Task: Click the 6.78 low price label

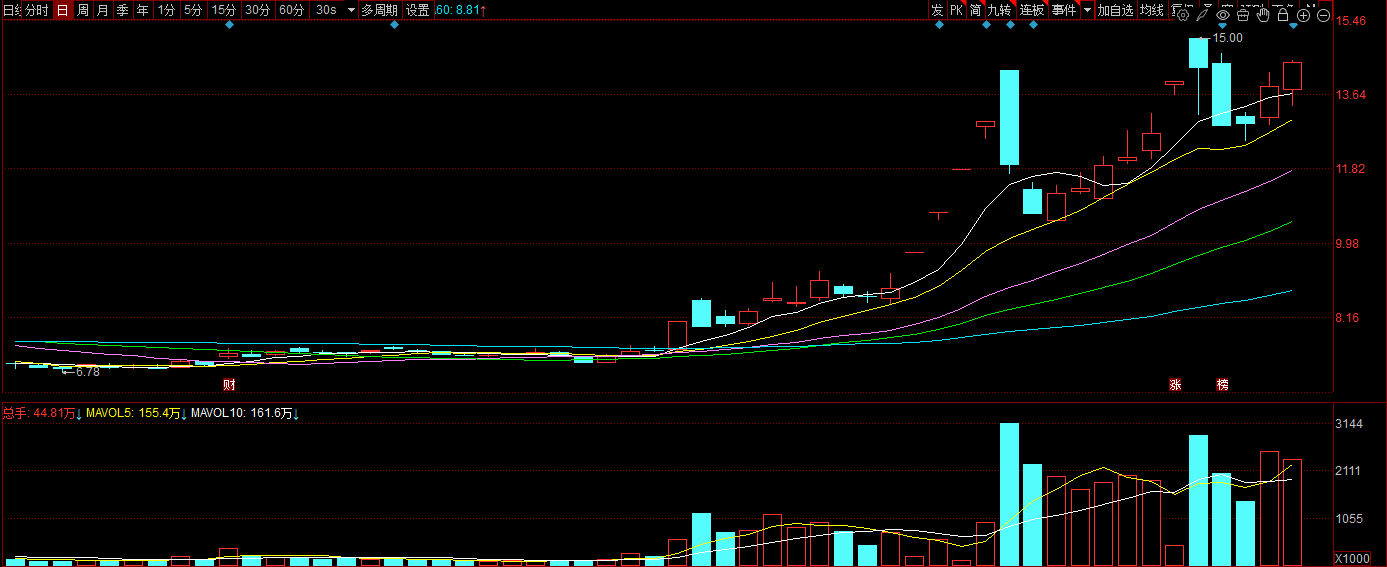Action: point(86,372)
